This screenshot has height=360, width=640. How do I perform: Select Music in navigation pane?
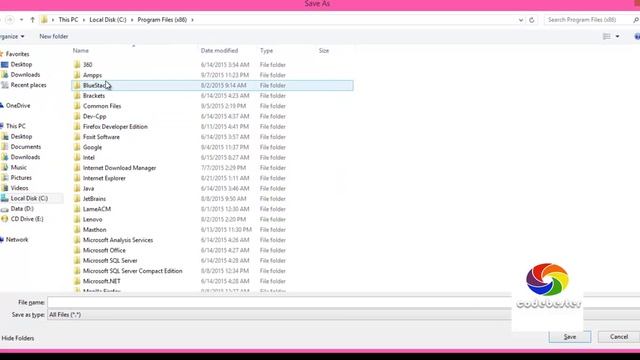18,167
